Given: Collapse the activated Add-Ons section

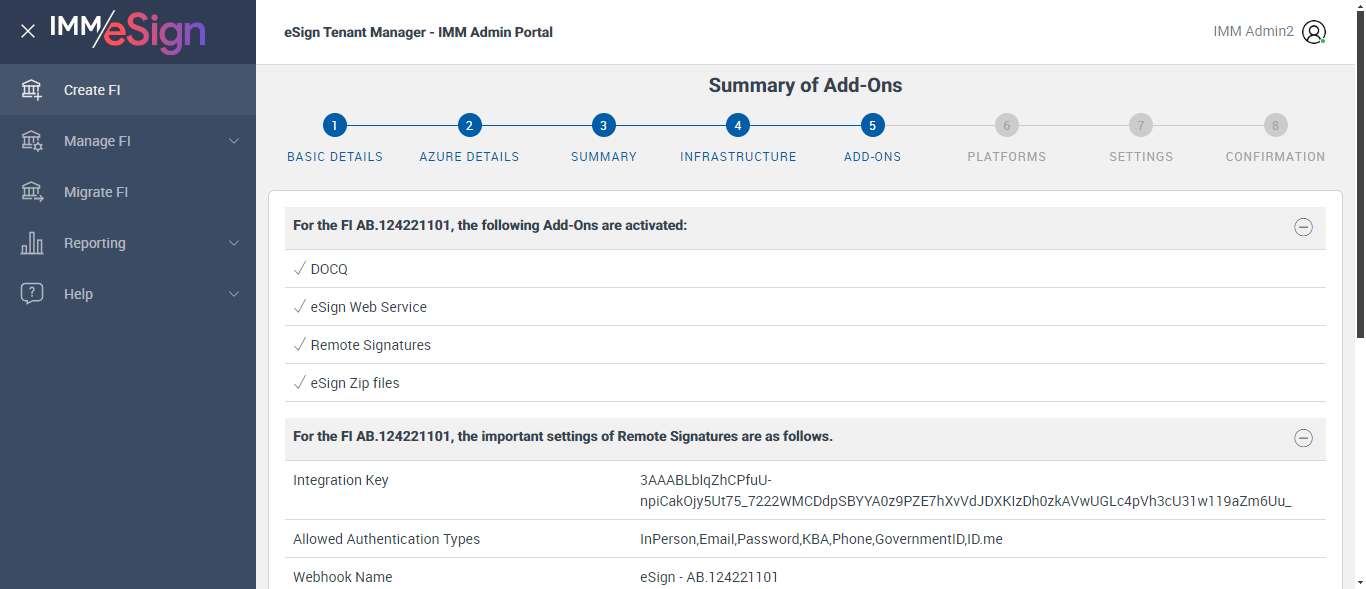Looking at the screenshot, I should tap(1303, 227).
